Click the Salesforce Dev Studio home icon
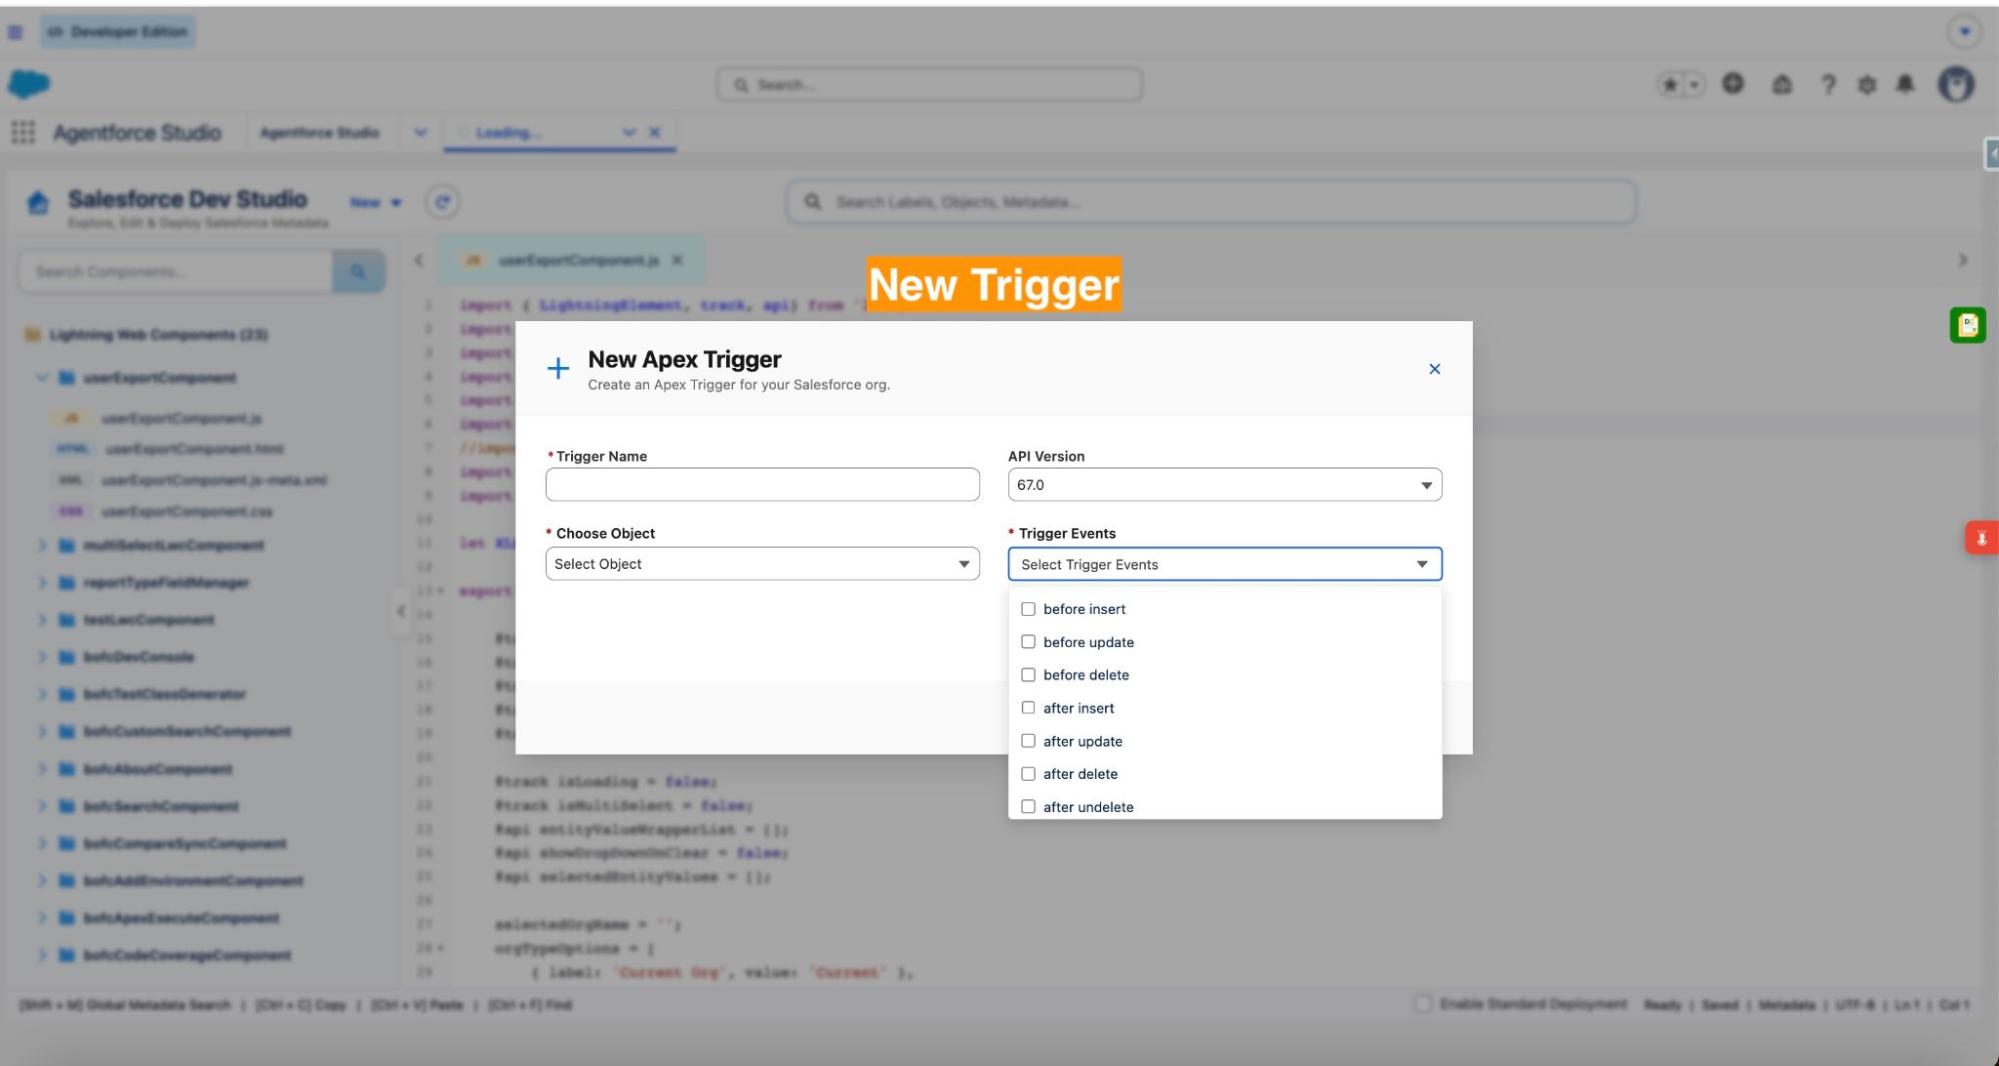 pos(38,203)
